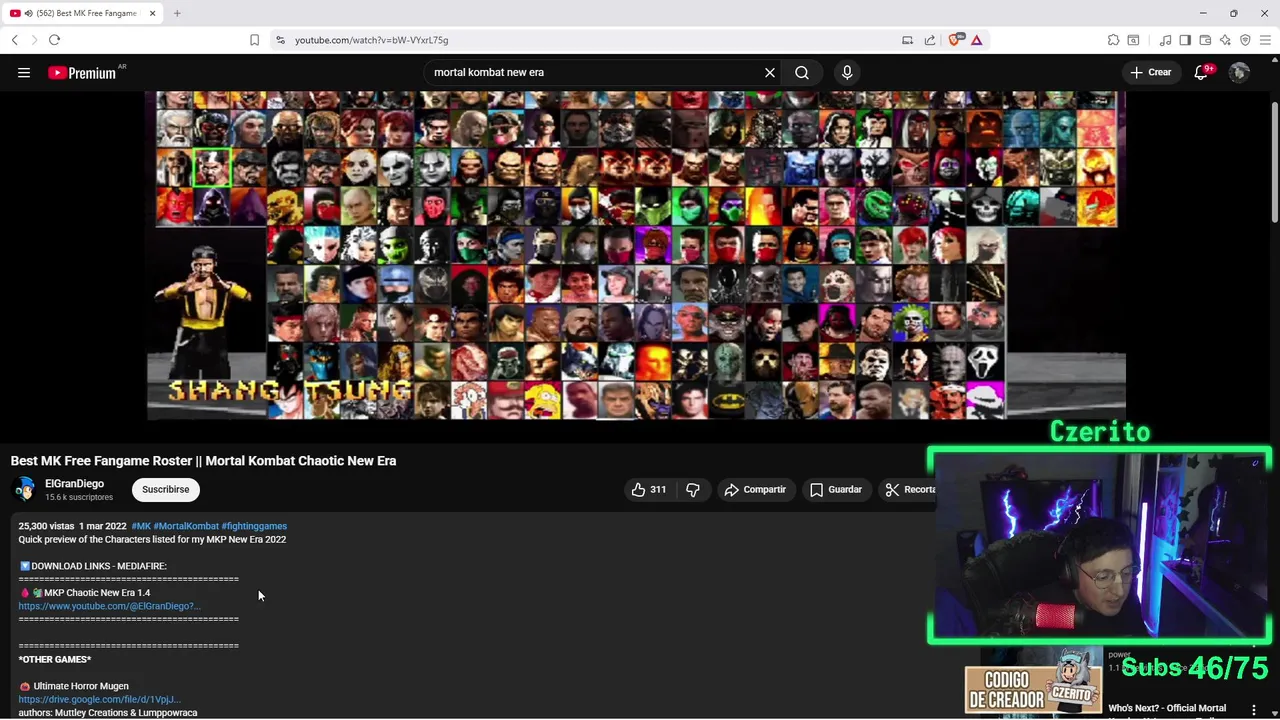Click the *OTHER GAMES* heading text
1280x720 pixels.
point(54,659)
